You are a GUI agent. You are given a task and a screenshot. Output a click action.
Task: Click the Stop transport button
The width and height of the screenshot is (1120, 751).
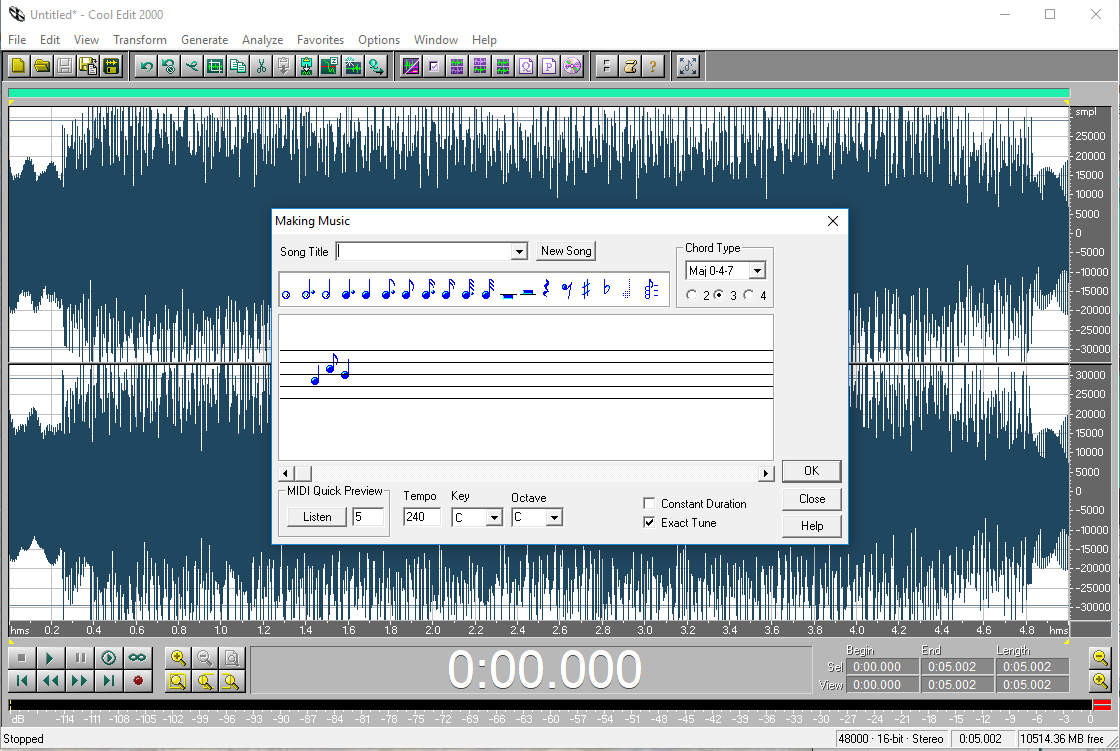pos(21,658)
